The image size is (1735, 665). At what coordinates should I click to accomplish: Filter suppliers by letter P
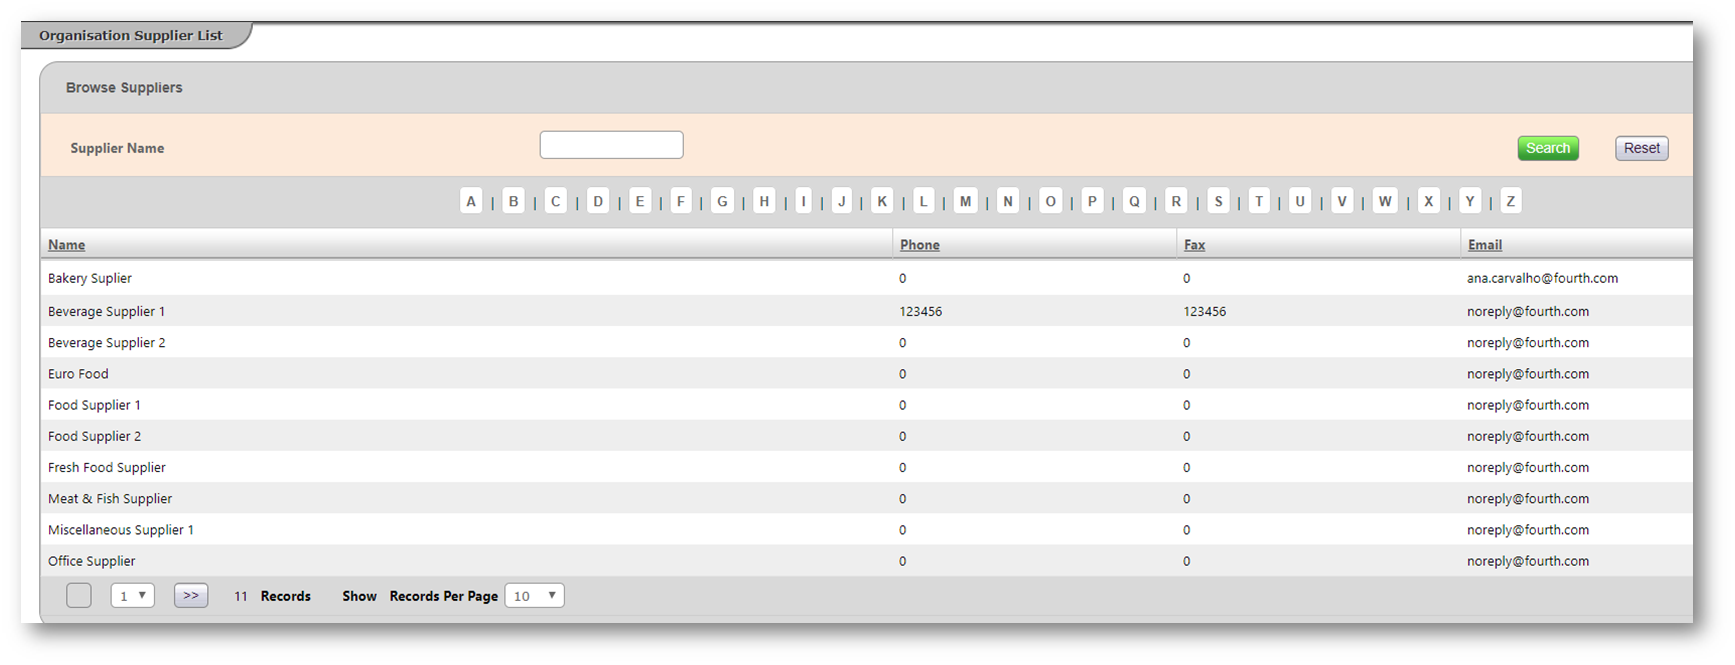[x=1092, y=201]
